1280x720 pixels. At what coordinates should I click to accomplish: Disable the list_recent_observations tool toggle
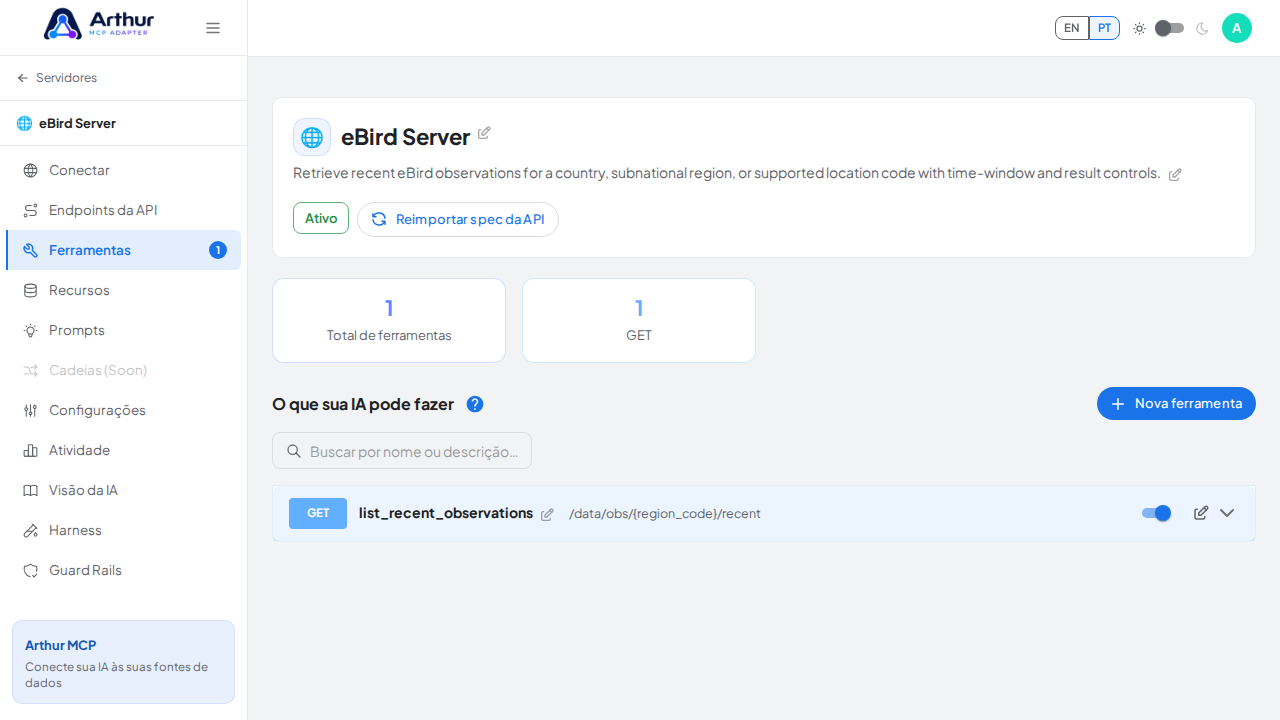click(x=1157, y=513)
